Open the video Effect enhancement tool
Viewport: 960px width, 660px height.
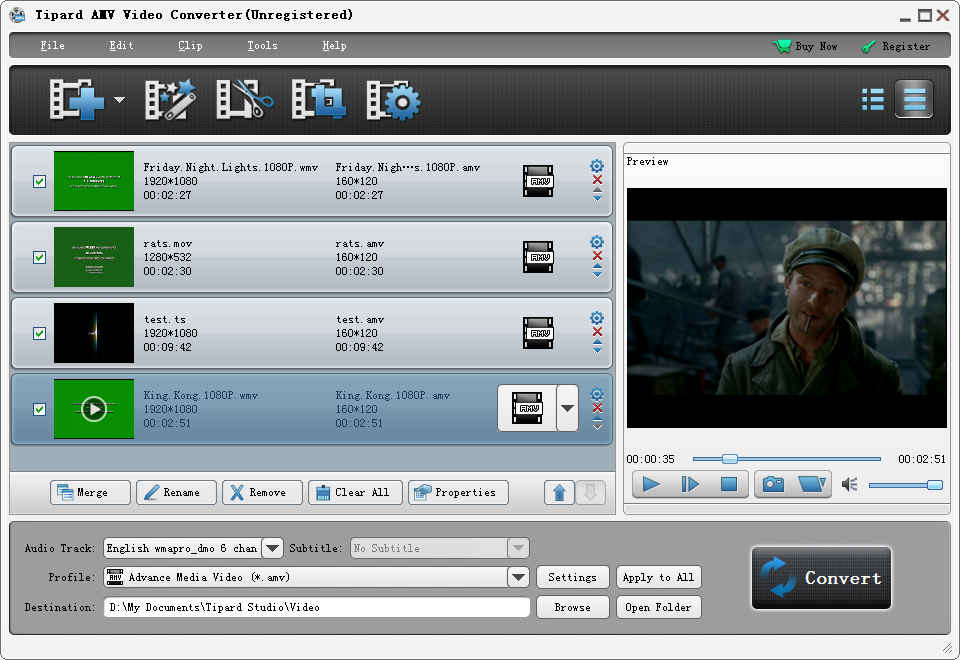coord(170,100)
